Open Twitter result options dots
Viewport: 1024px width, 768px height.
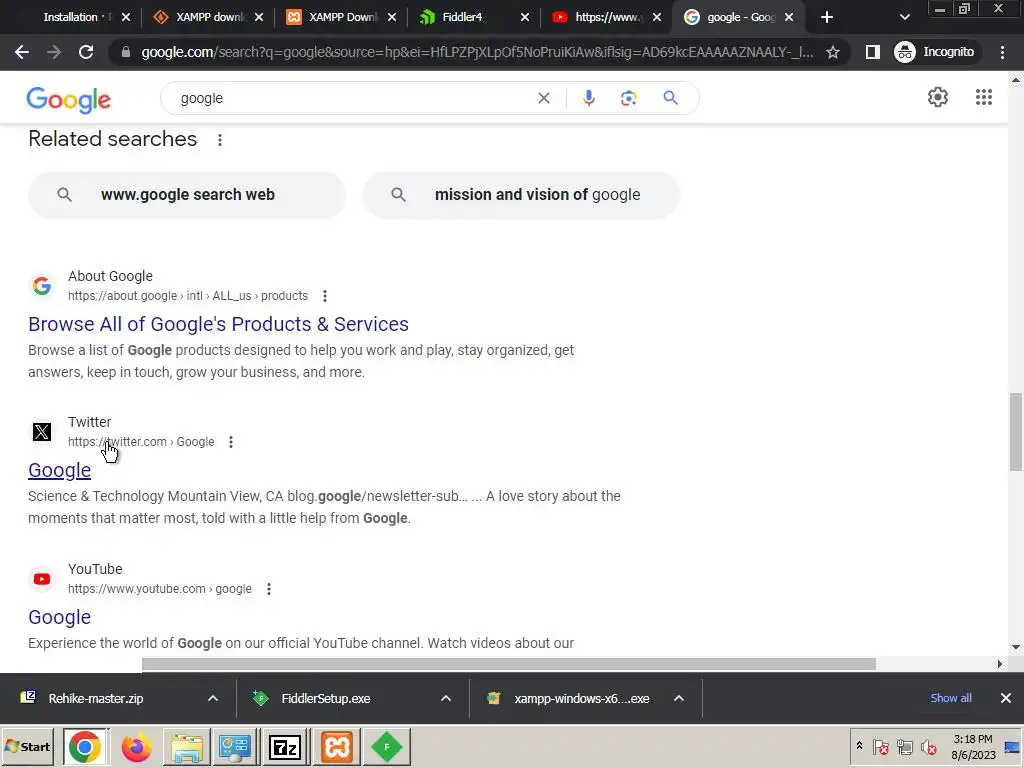pyautogui.click(x=231, y=442)
